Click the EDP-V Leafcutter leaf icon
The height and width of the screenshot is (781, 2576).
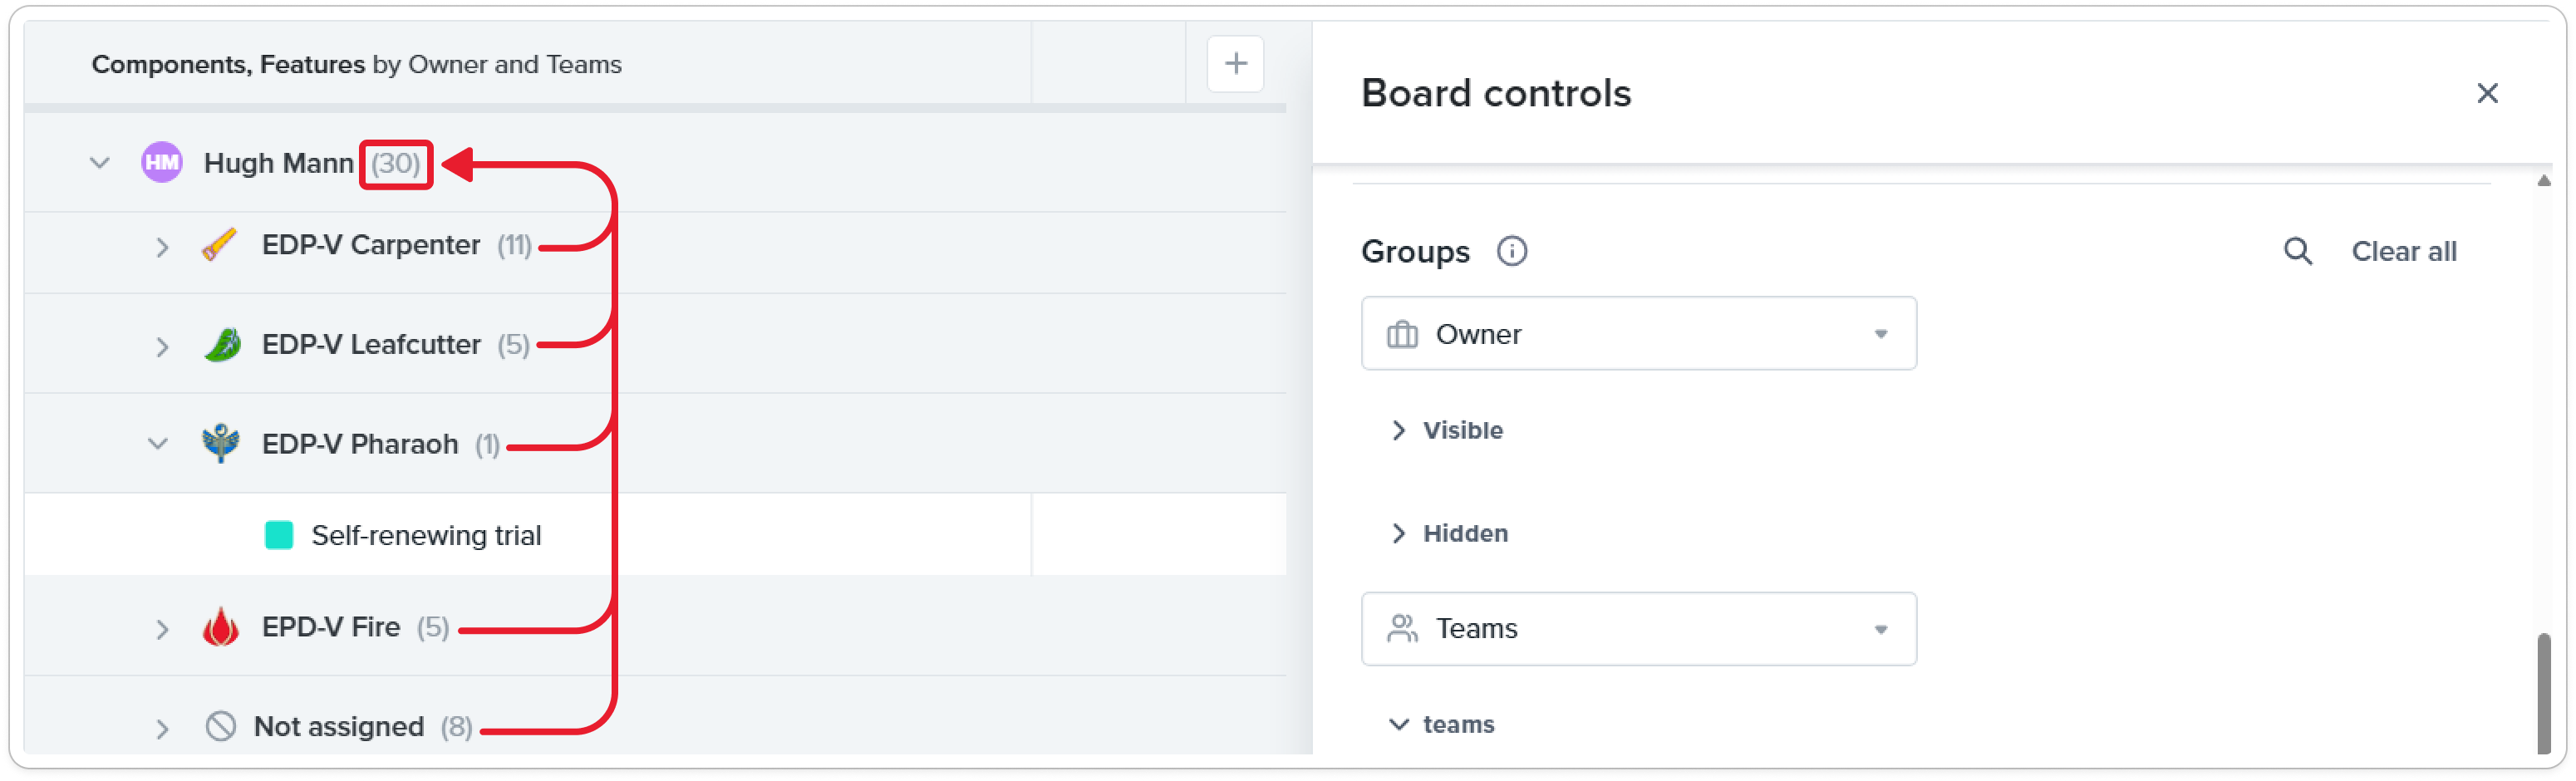click(x=221, y=345)
